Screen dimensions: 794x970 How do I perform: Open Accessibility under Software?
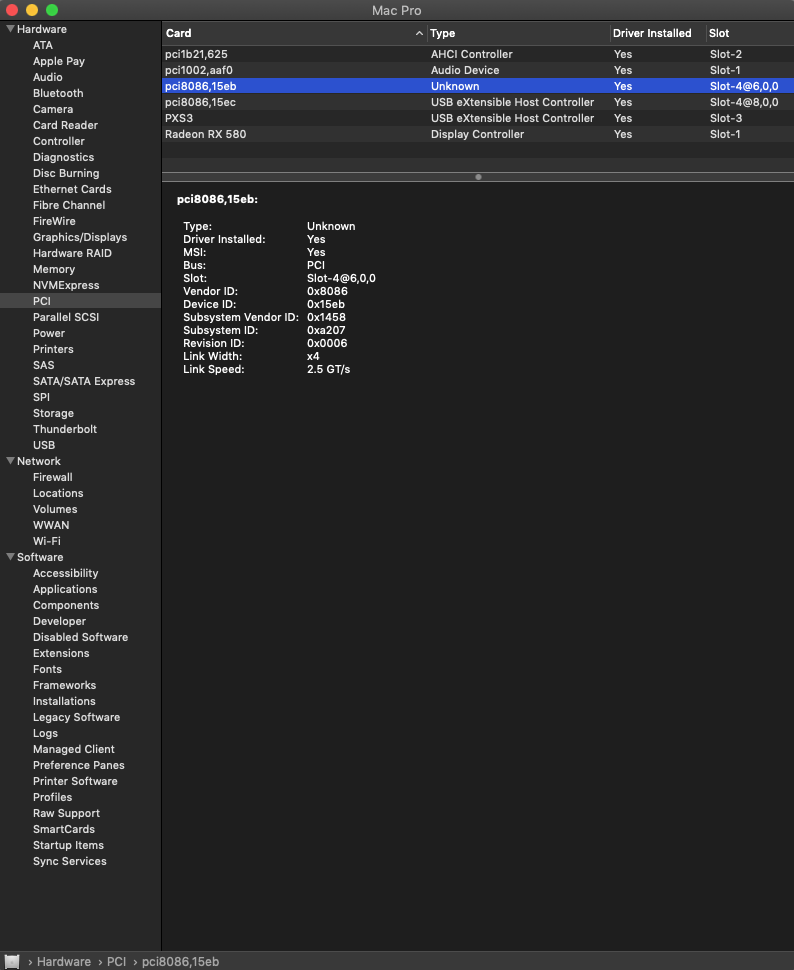(65, 573)
